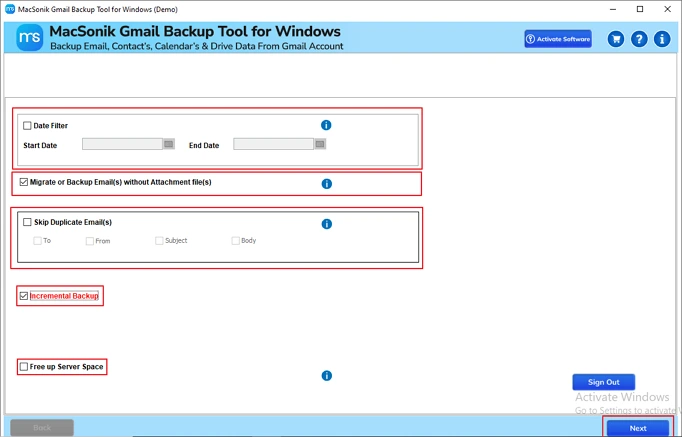Tick the Subject duplicate criteria checkbox
The image size is (682, 437).
159,240
